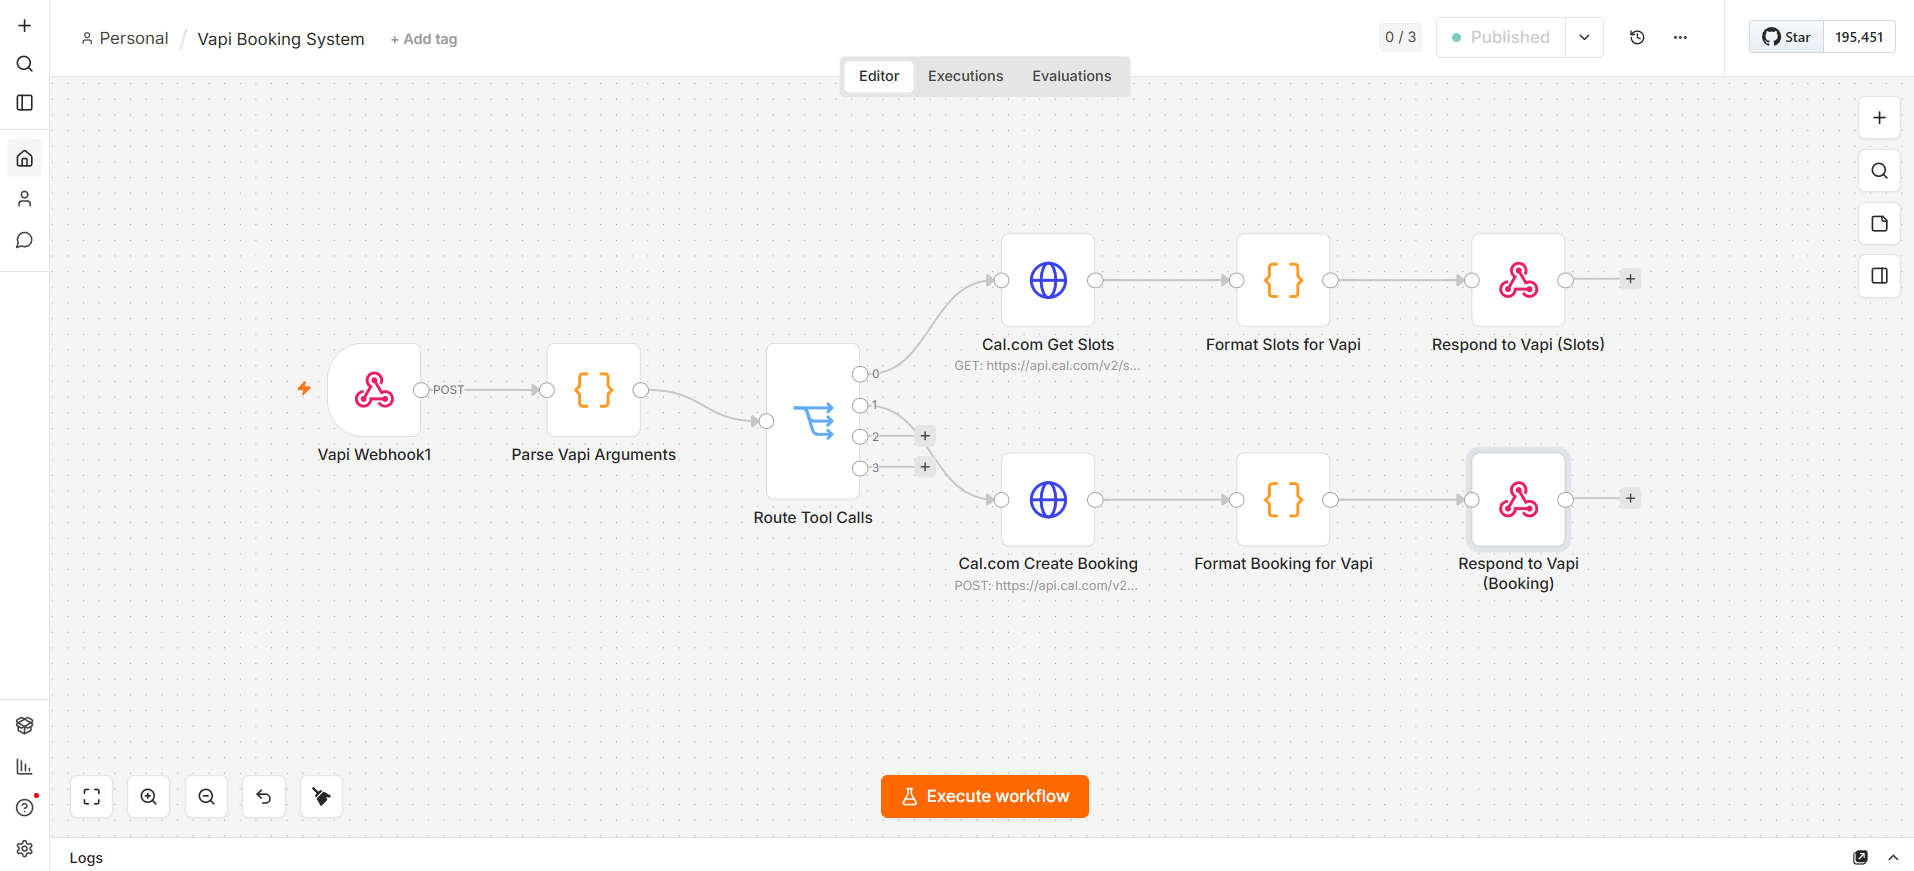This screenshot has width=1914, height=871.
Task: Select the Vapi Webhook1 node
Action: click(x=374, y=390)
